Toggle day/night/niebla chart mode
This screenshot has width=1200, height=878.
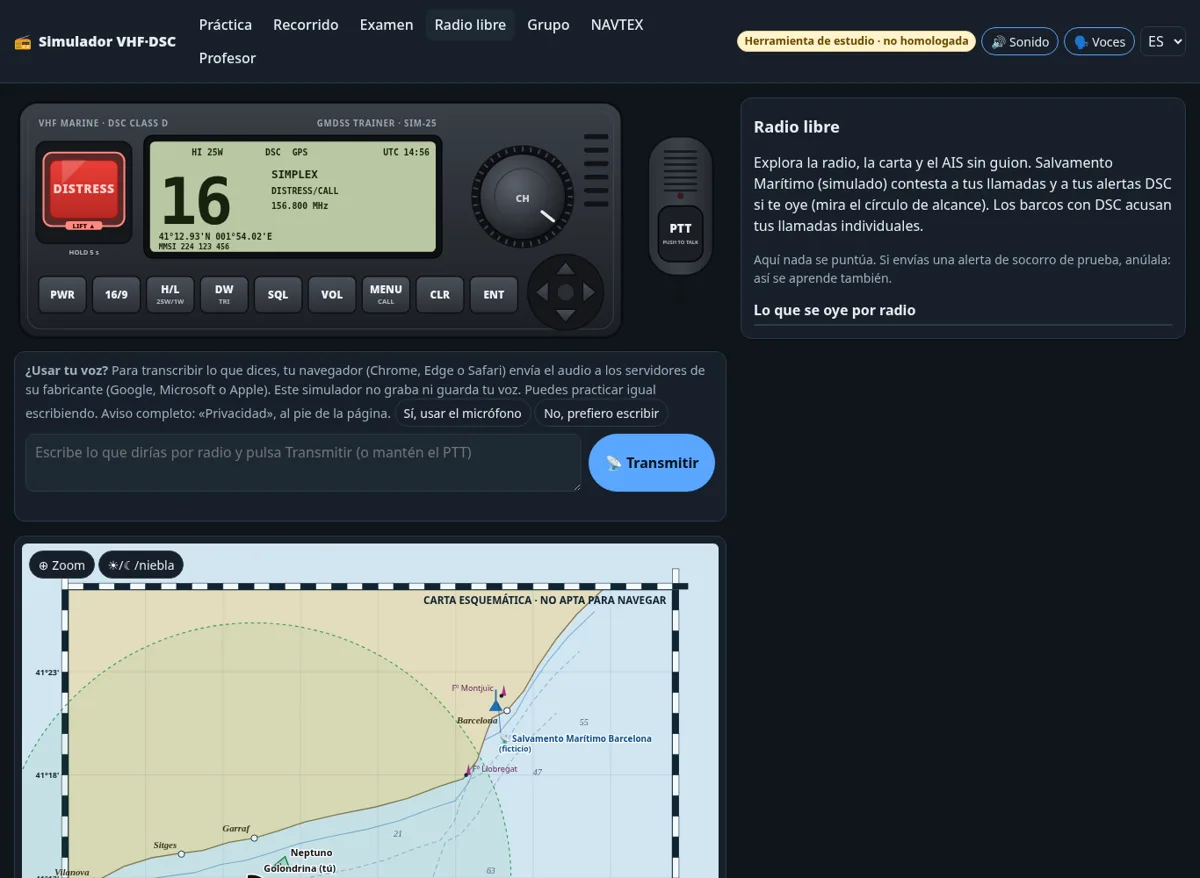click(141, 565)
